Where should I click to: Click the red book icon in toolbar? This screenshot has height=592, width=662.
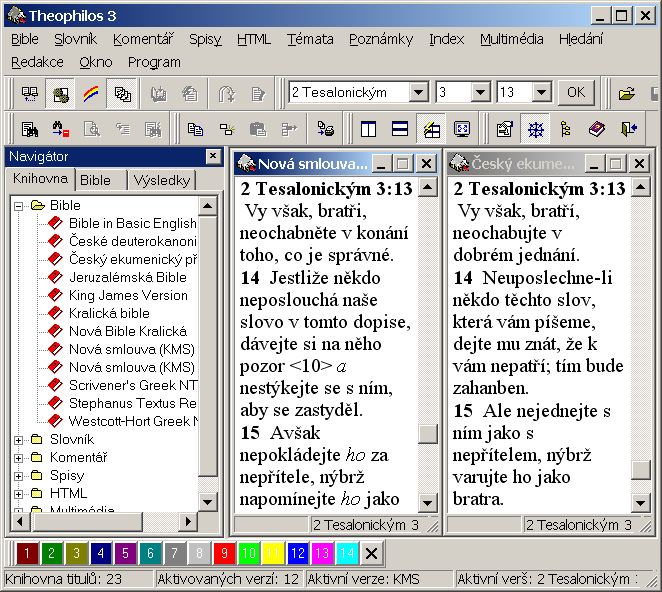coord(597,129)
